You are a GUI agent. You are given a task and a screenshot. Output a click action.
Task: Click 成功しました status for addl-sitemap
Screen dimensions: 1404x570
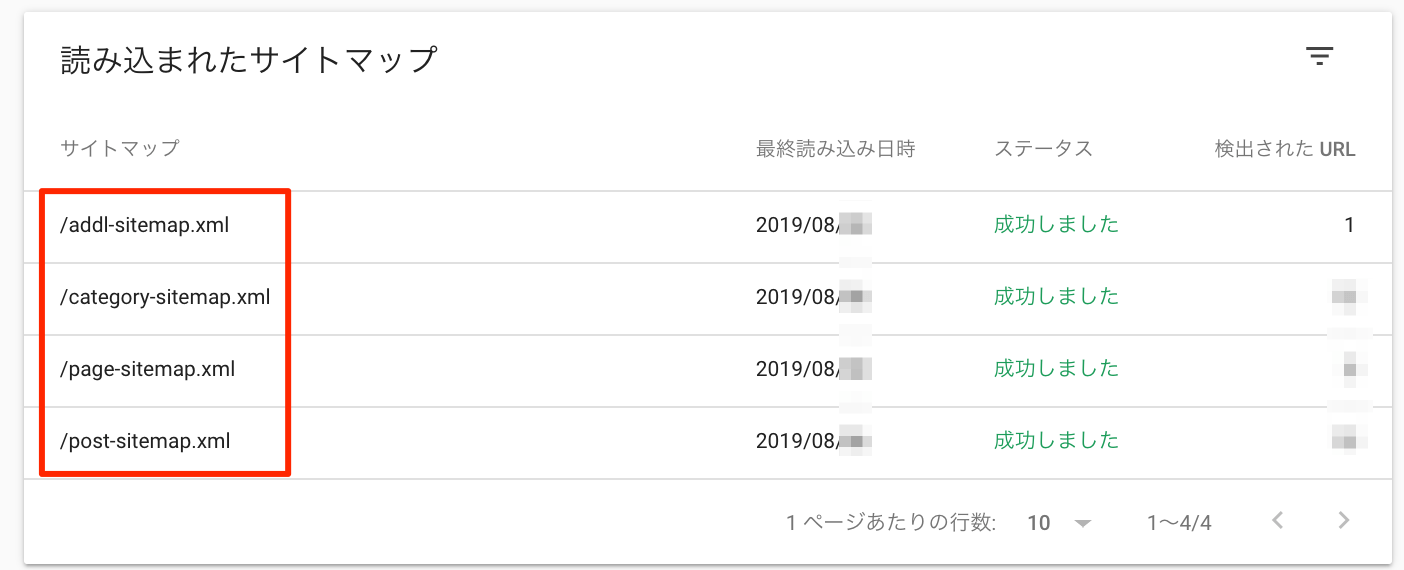click(x=1056, y=225)
